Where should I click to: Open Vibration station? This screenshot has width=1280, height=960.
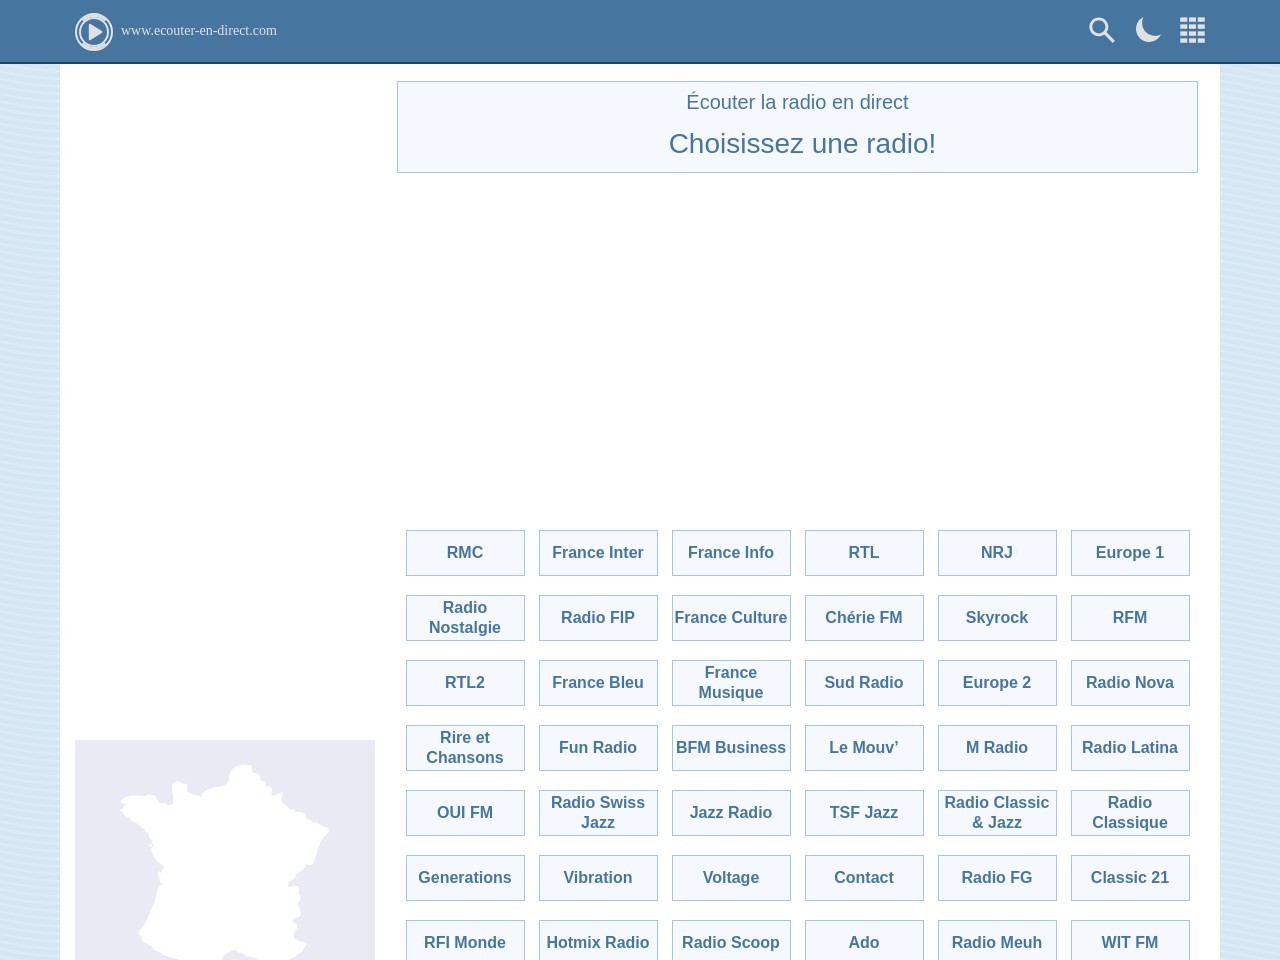[598, 878]
